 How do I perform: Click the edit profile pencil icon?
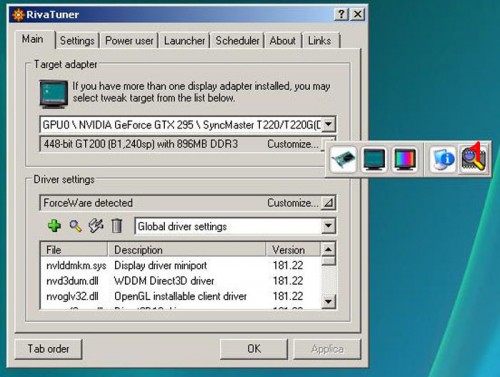pos(96,226)
